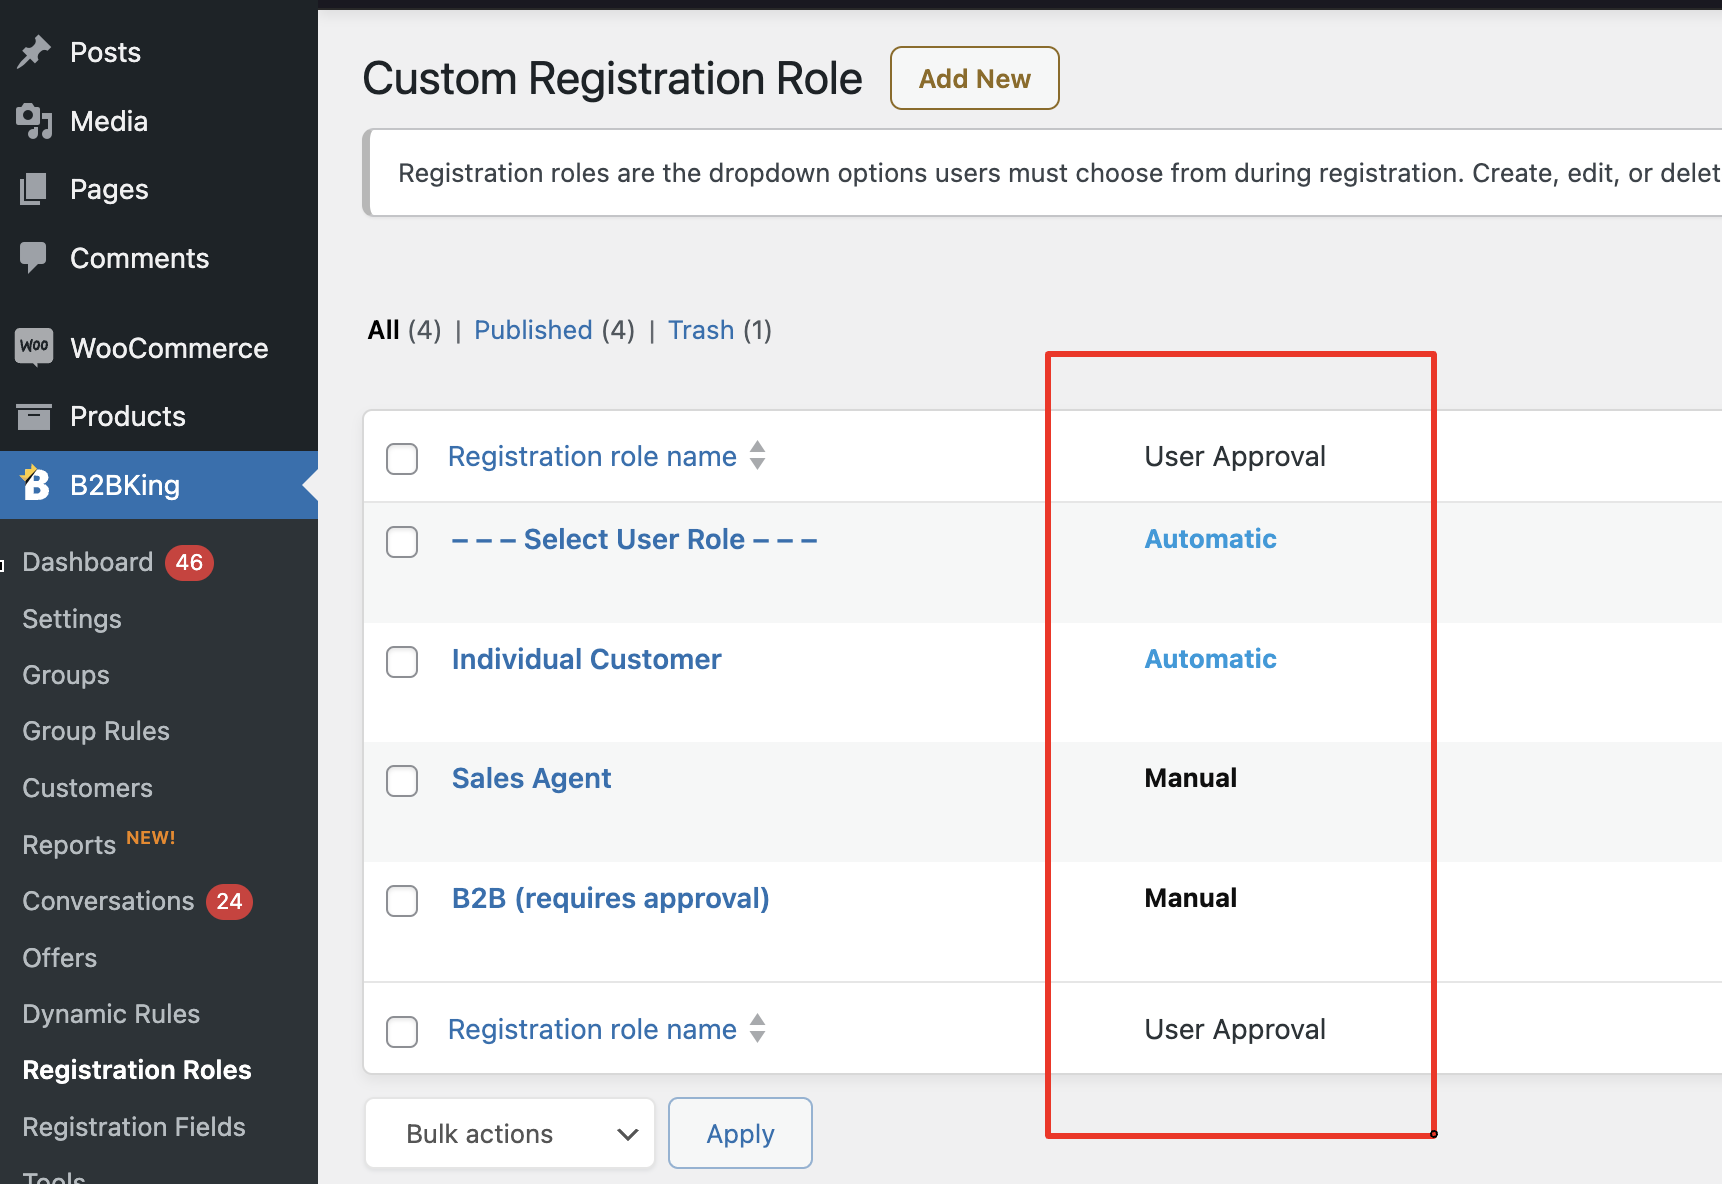Check the Individual Customer row checkbox

[x=402, y=661]
